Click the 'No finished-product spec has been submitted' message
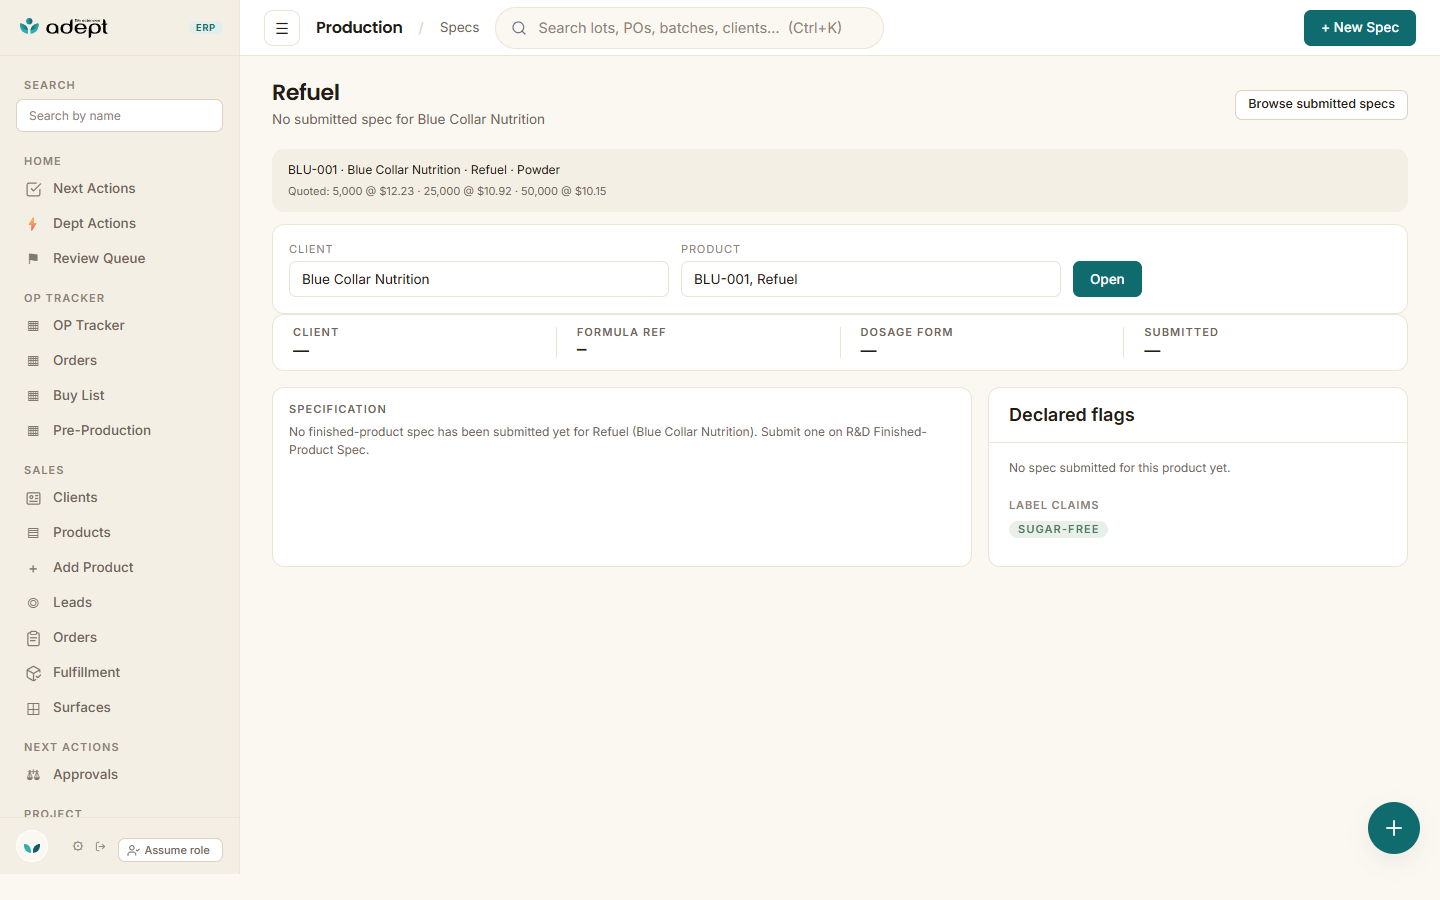1440x900 pixels. [x=608, y=441]
